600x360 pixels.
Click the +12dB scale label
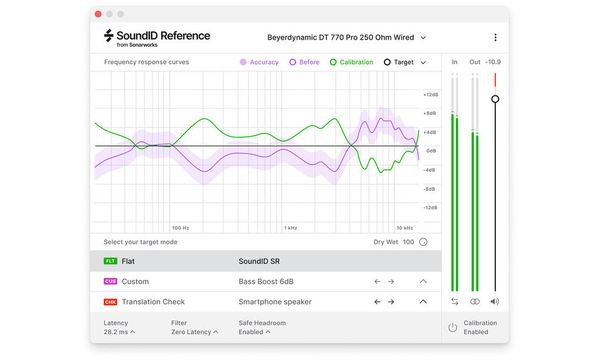pyautogui.click(x=430, y=94)
